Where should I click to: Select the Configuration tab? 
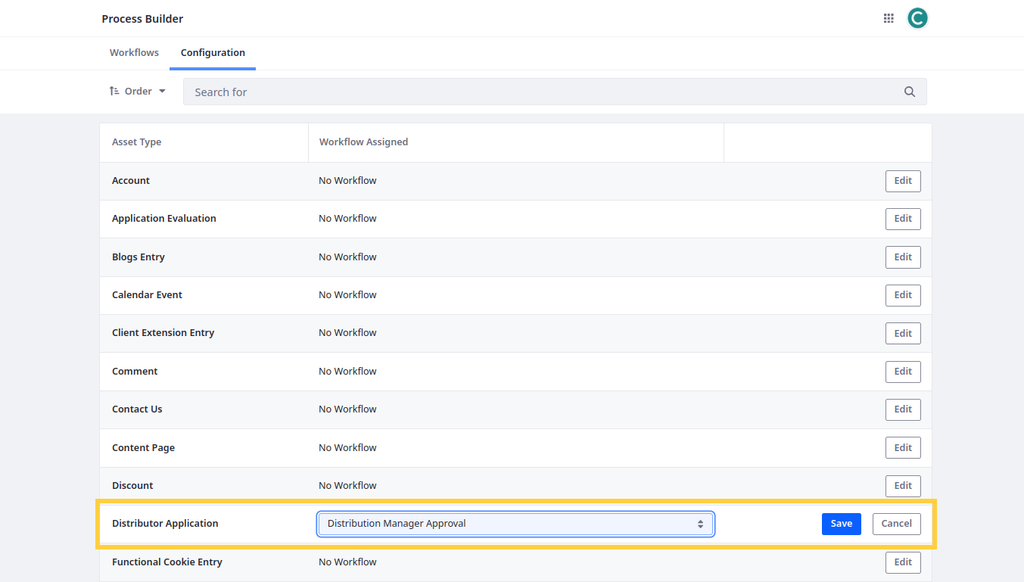[x=212, y=53]
